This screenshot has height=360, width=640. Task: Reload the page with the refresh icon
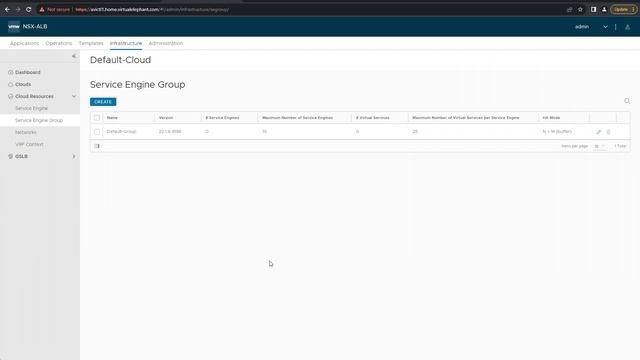(x=29, y=9)
